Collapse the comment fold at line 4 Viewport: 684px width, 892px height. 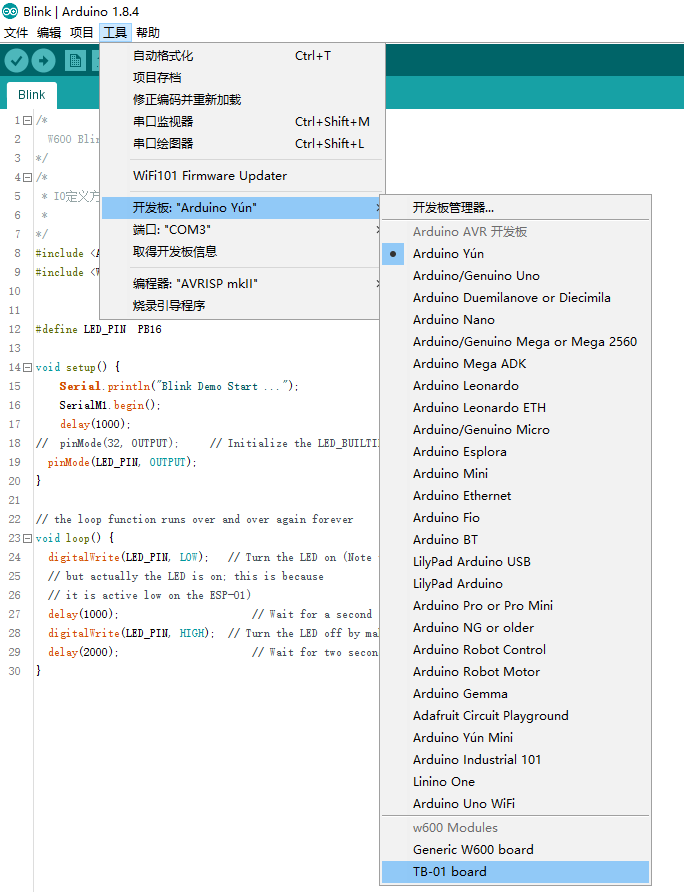[x=27, y=177]
